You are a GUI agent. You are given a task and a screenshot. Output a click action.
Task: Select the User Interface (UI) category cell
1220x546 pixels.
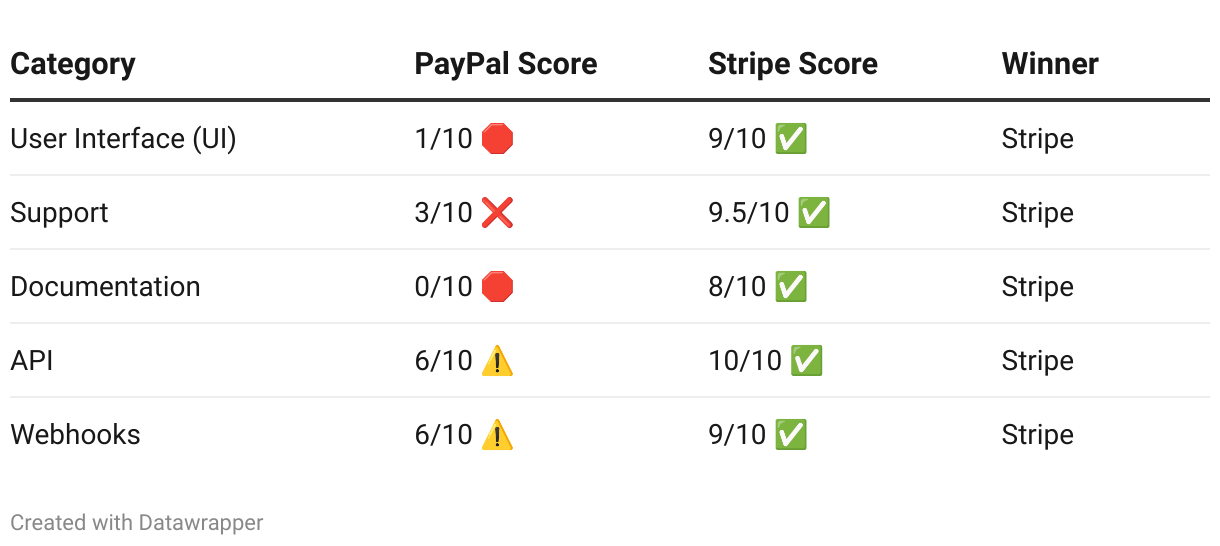coord(123,139)
